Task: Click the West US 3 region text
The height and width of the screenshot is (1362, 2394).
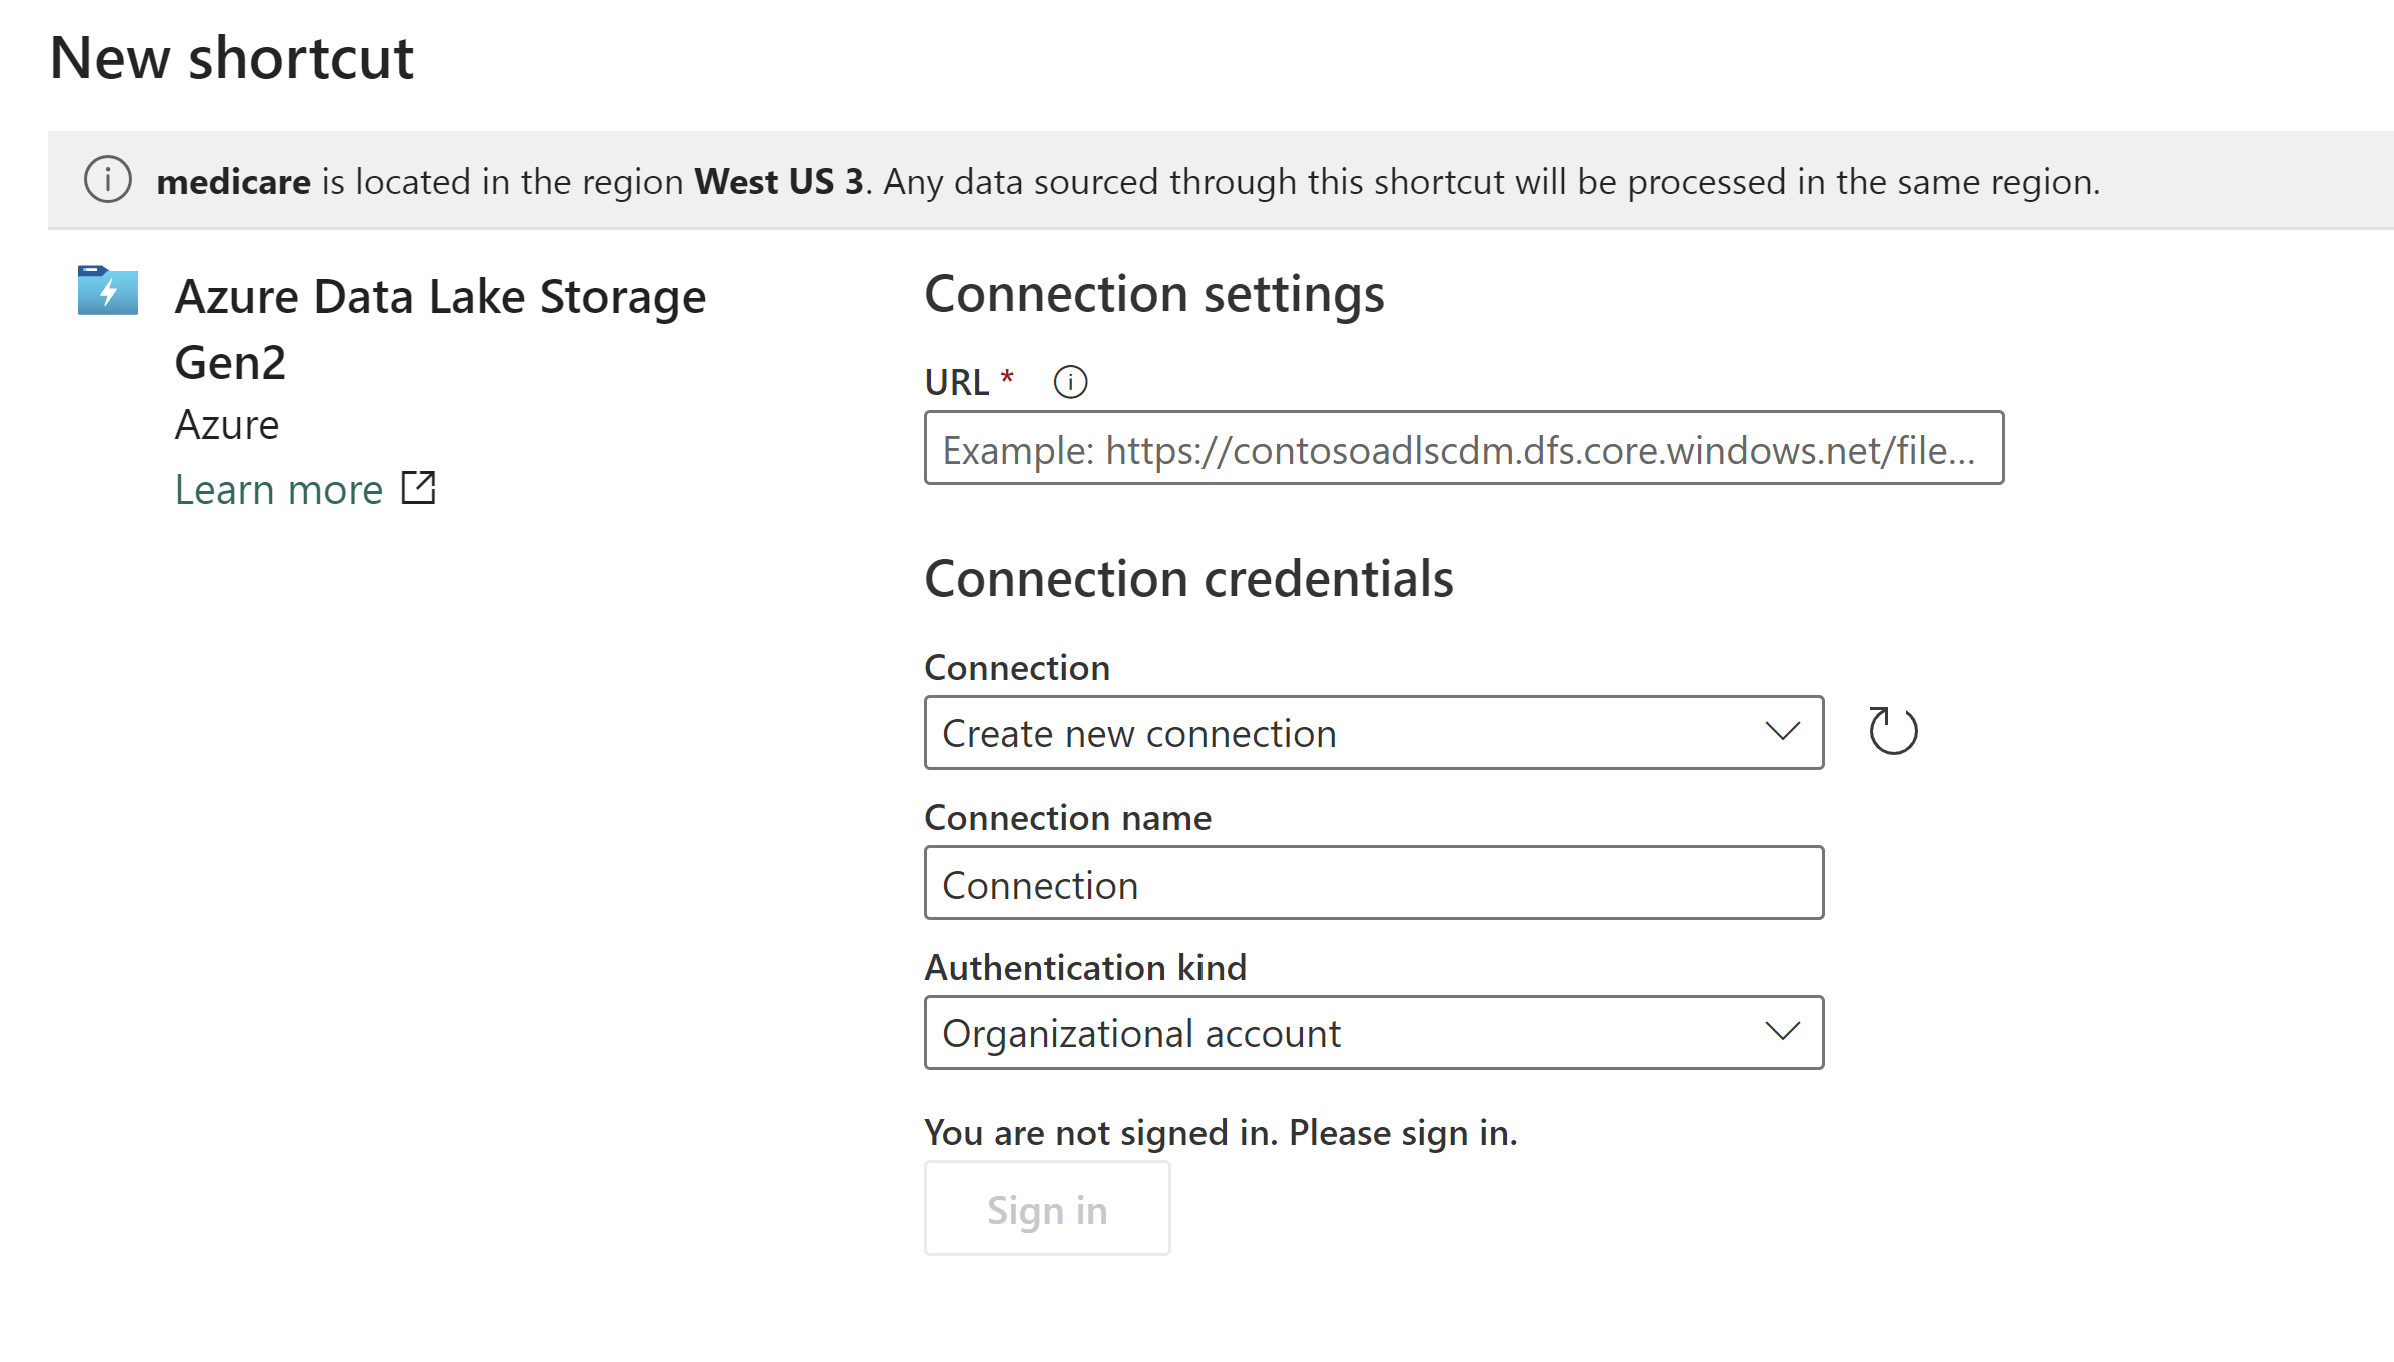Action: pyautogui.click(x=778, y=182)
